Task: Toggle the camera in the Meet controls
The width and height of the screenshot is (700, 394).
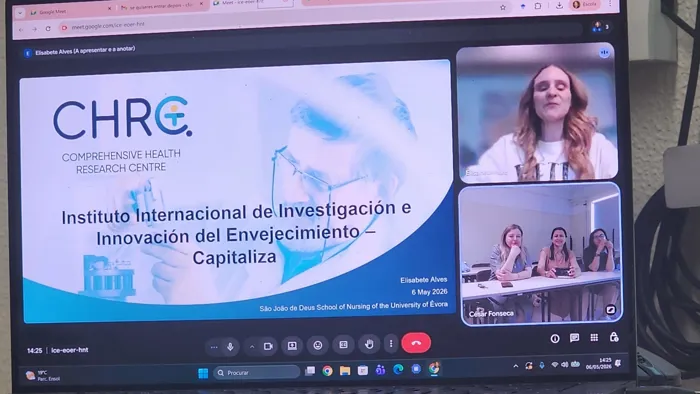Action: coord(268,346)
